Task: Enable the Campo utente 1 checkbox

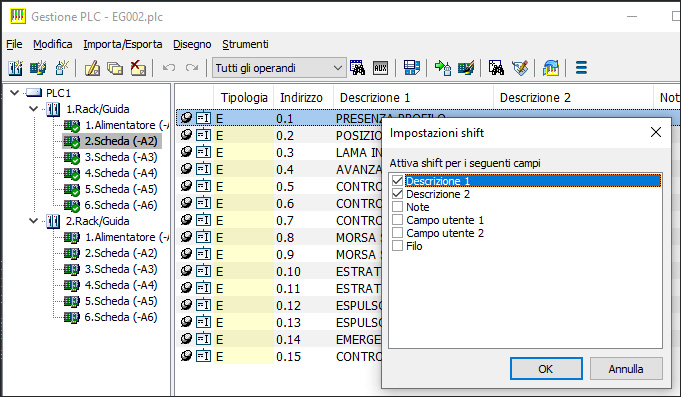Action: coord(397,219)
